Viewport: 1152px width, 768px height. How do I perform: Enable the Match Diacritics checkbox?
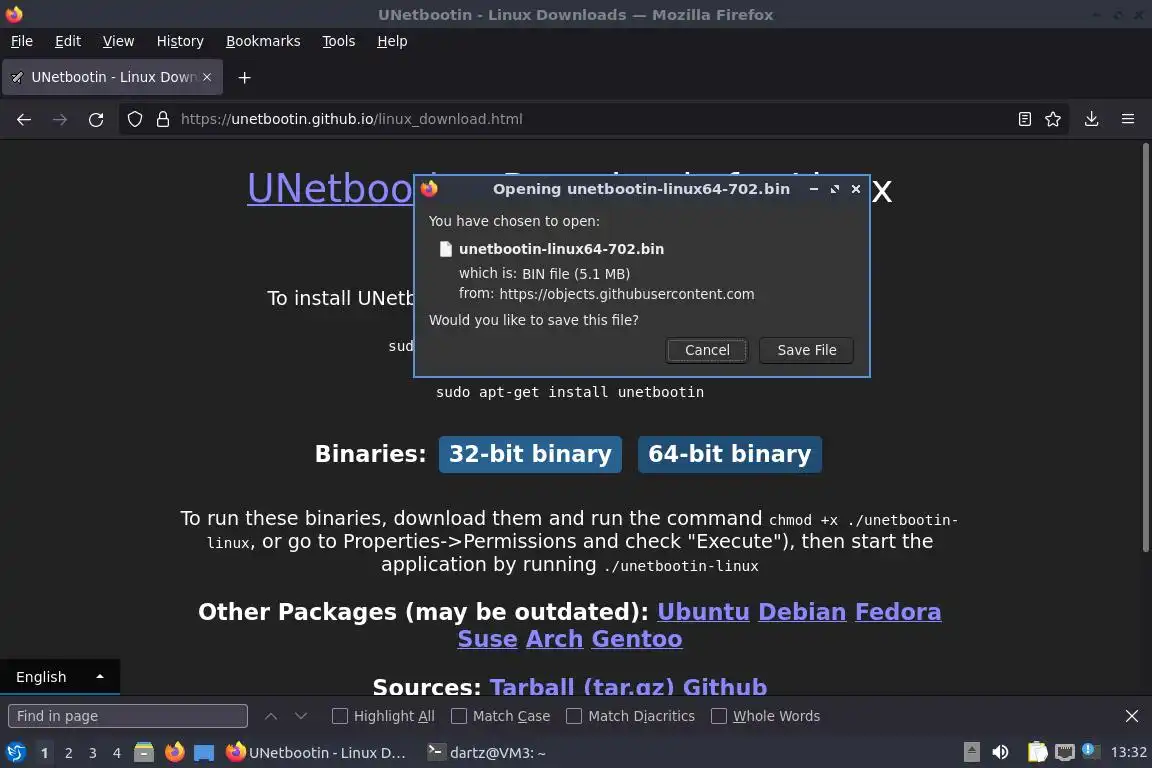(x=574, y=716)
